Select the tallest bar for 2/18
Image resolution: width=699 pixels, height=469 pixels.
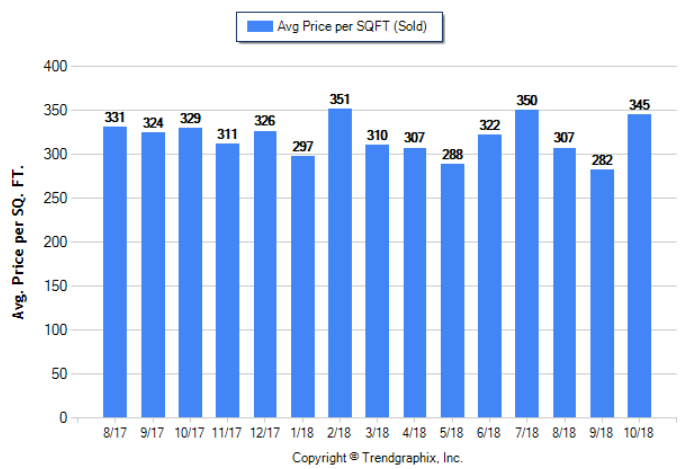point(340,263)
